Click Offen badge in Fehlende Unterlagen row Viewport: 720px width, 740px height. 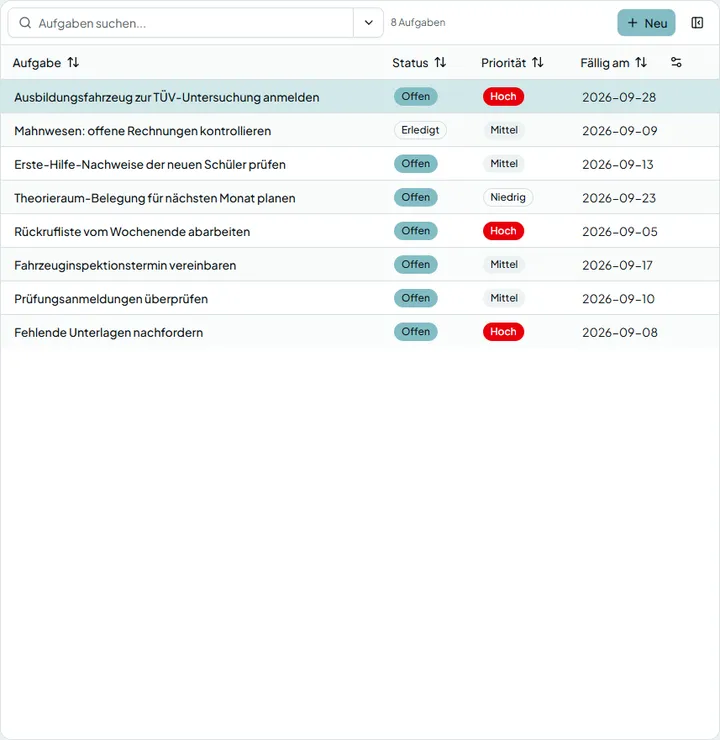point(416,332)
